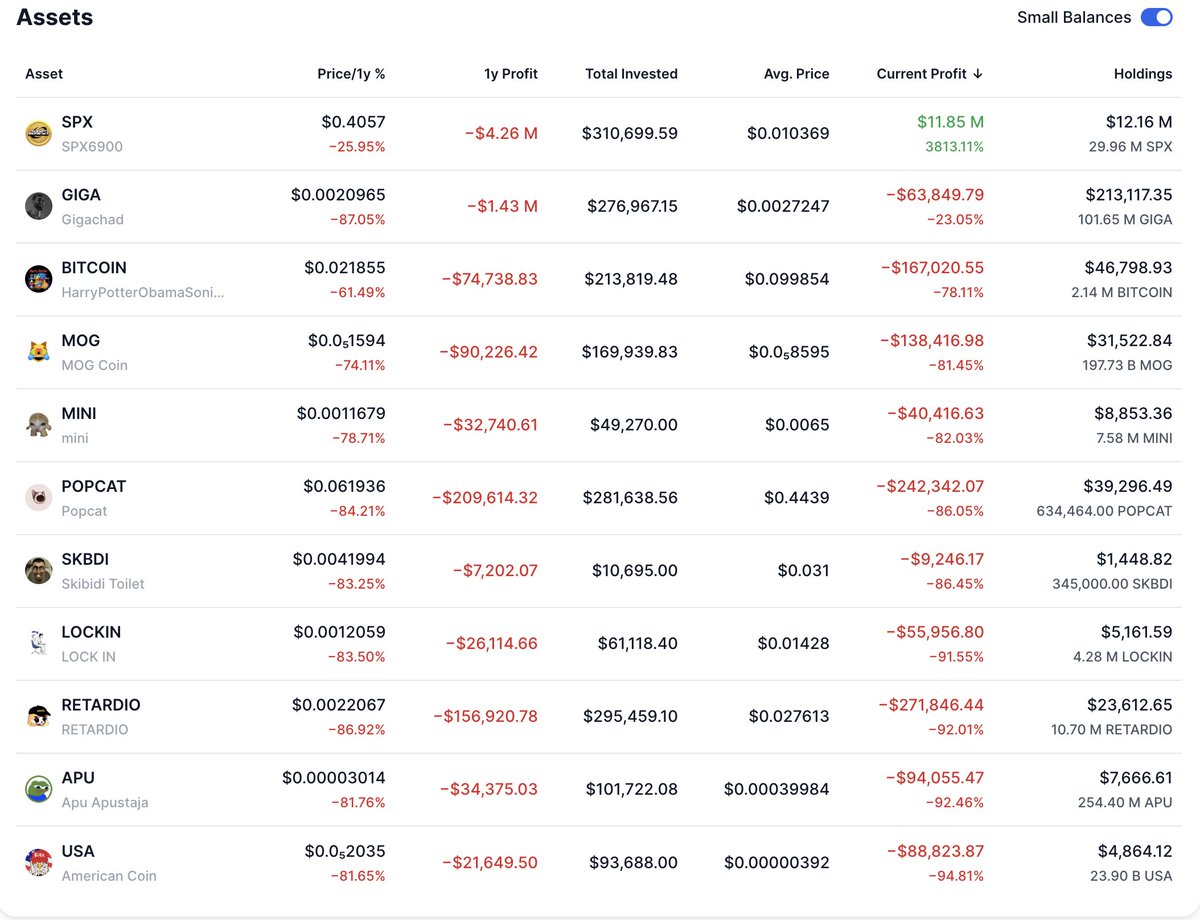Click the Apu Apustaja frog icon
The width and height of the screenshot is (1200, 920).
(39, 790)
